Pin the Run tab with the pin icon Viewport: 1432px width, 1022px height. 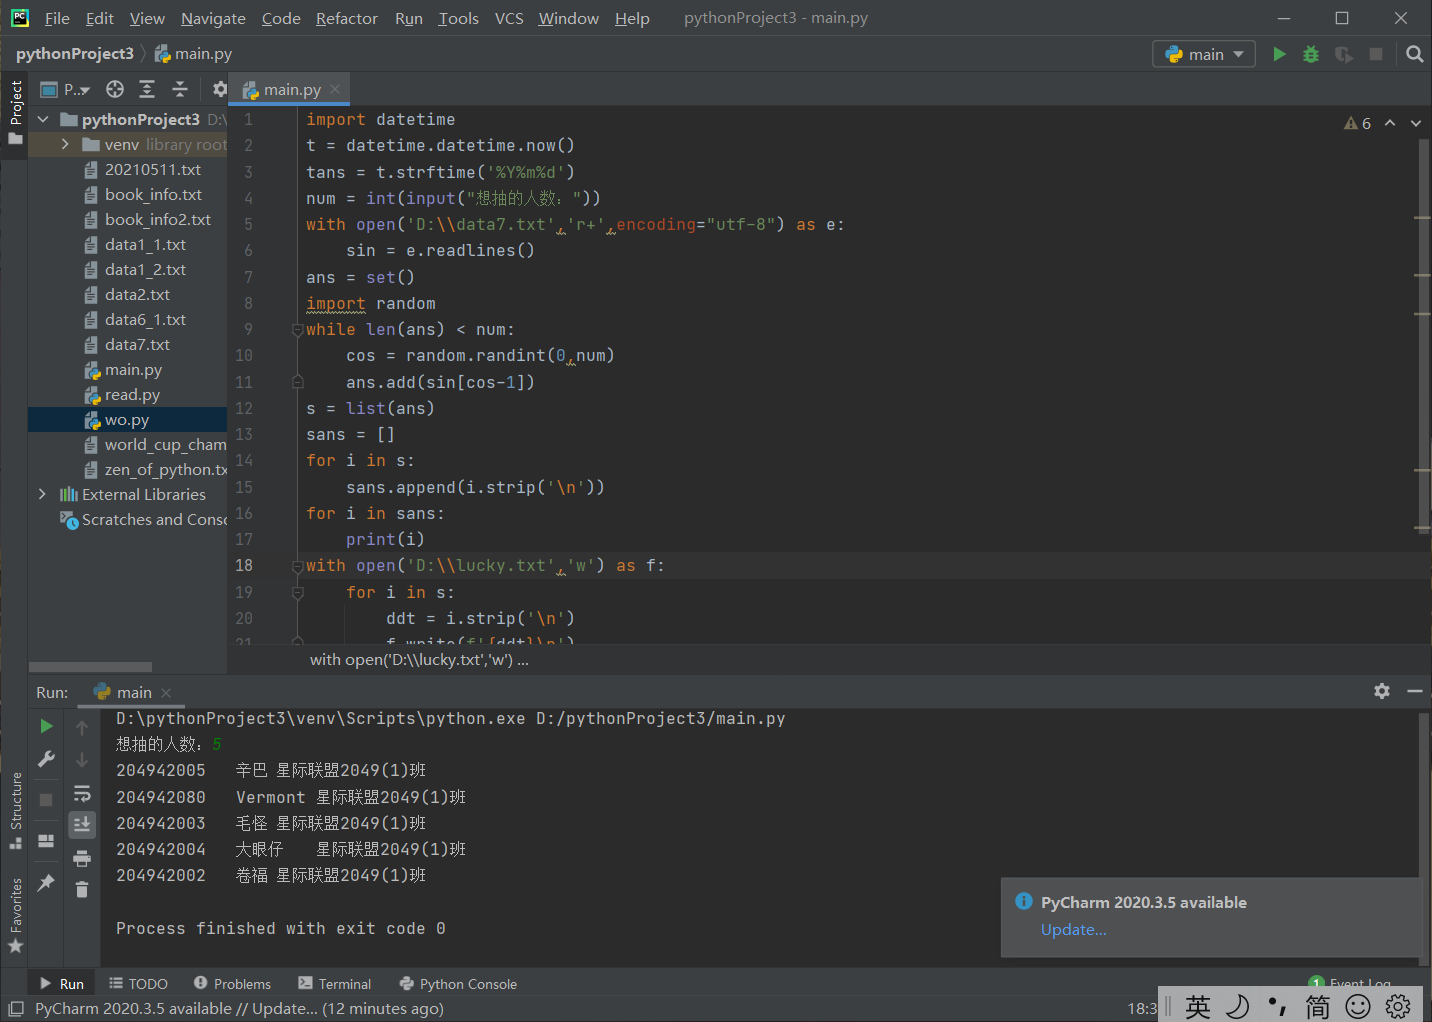(x=46, y=882)
